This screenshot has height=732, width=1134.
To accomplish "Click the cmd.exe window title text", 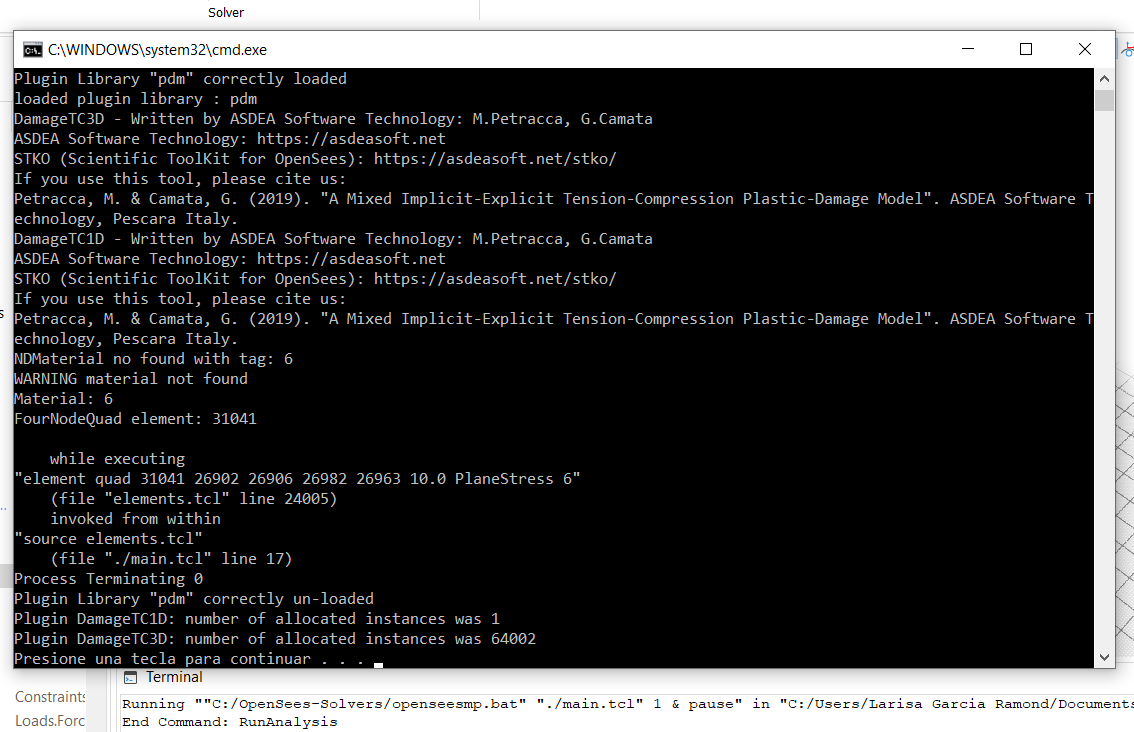I will pos(157,50).
